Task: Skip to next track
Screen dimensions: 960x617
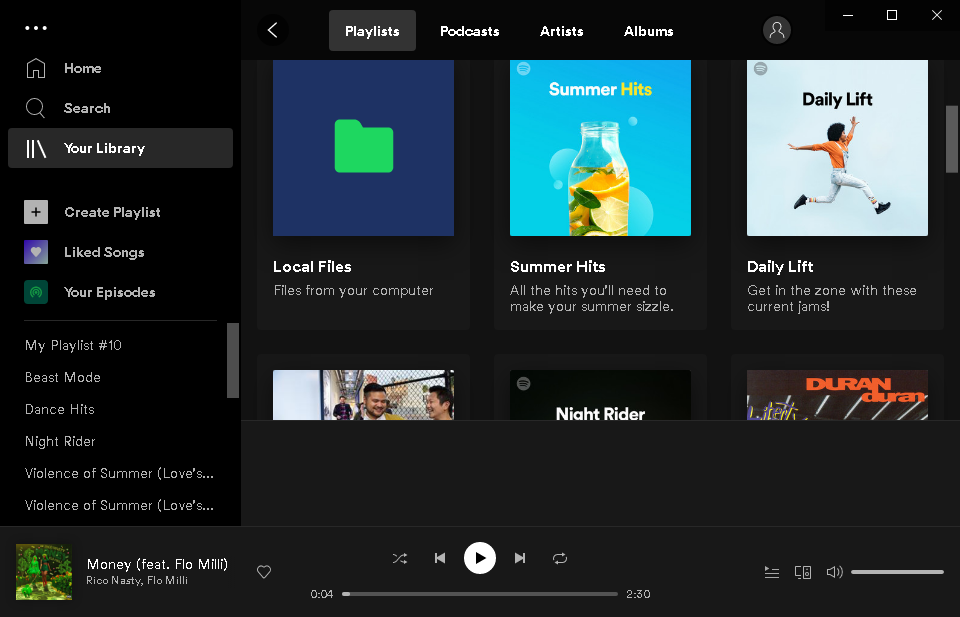Action: [x=520, y=558]
